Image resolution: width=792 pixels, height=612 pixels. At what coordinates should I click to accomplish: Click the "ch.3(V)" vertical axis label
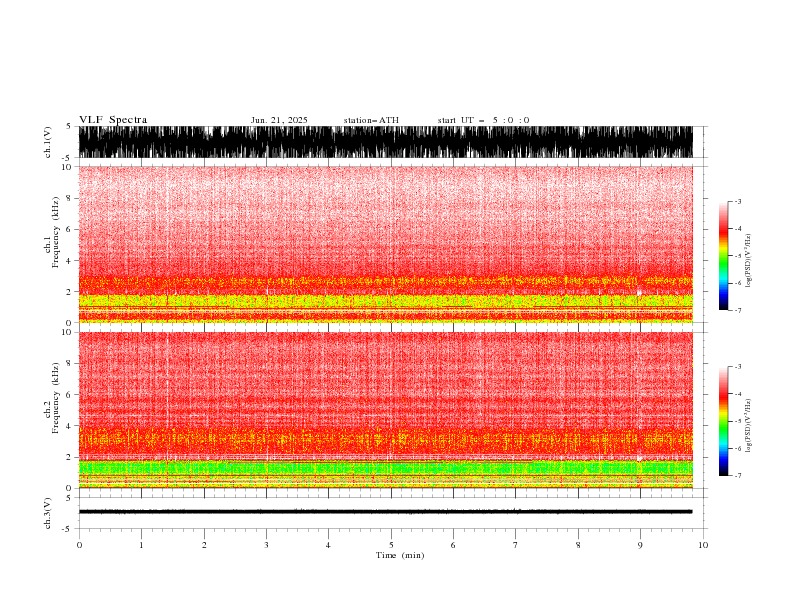(x=48, y=513)
